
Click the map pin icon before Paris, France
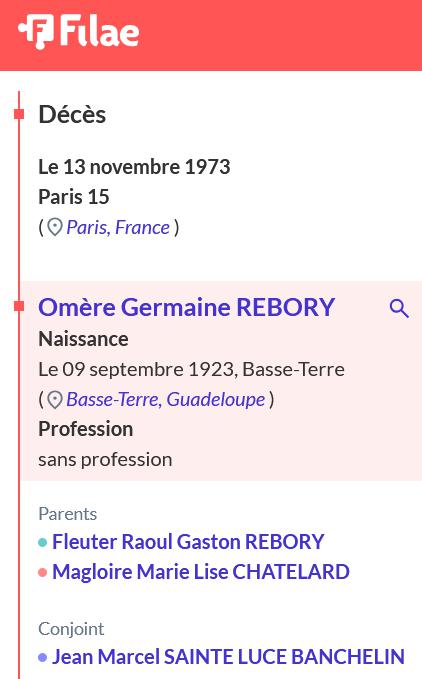pyautogui.click(x=55, y=227)
